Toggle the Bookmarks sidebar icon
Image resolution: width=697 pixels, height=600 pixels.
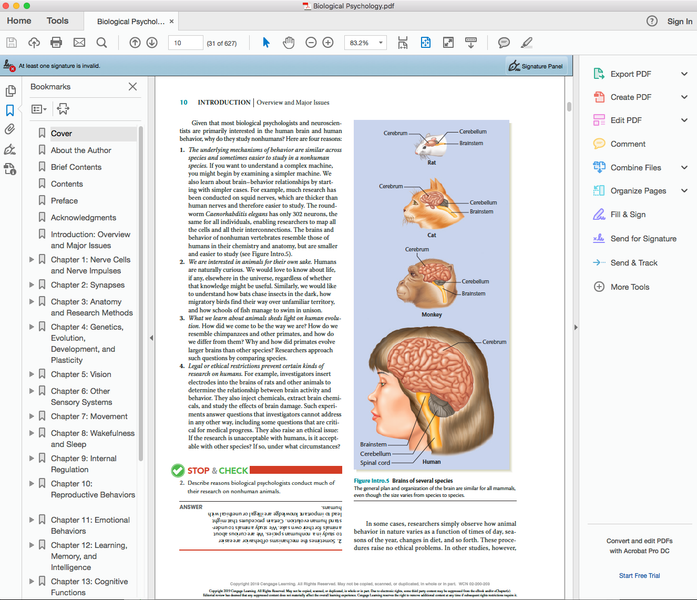pyautogui.click(x=10, y=110)
